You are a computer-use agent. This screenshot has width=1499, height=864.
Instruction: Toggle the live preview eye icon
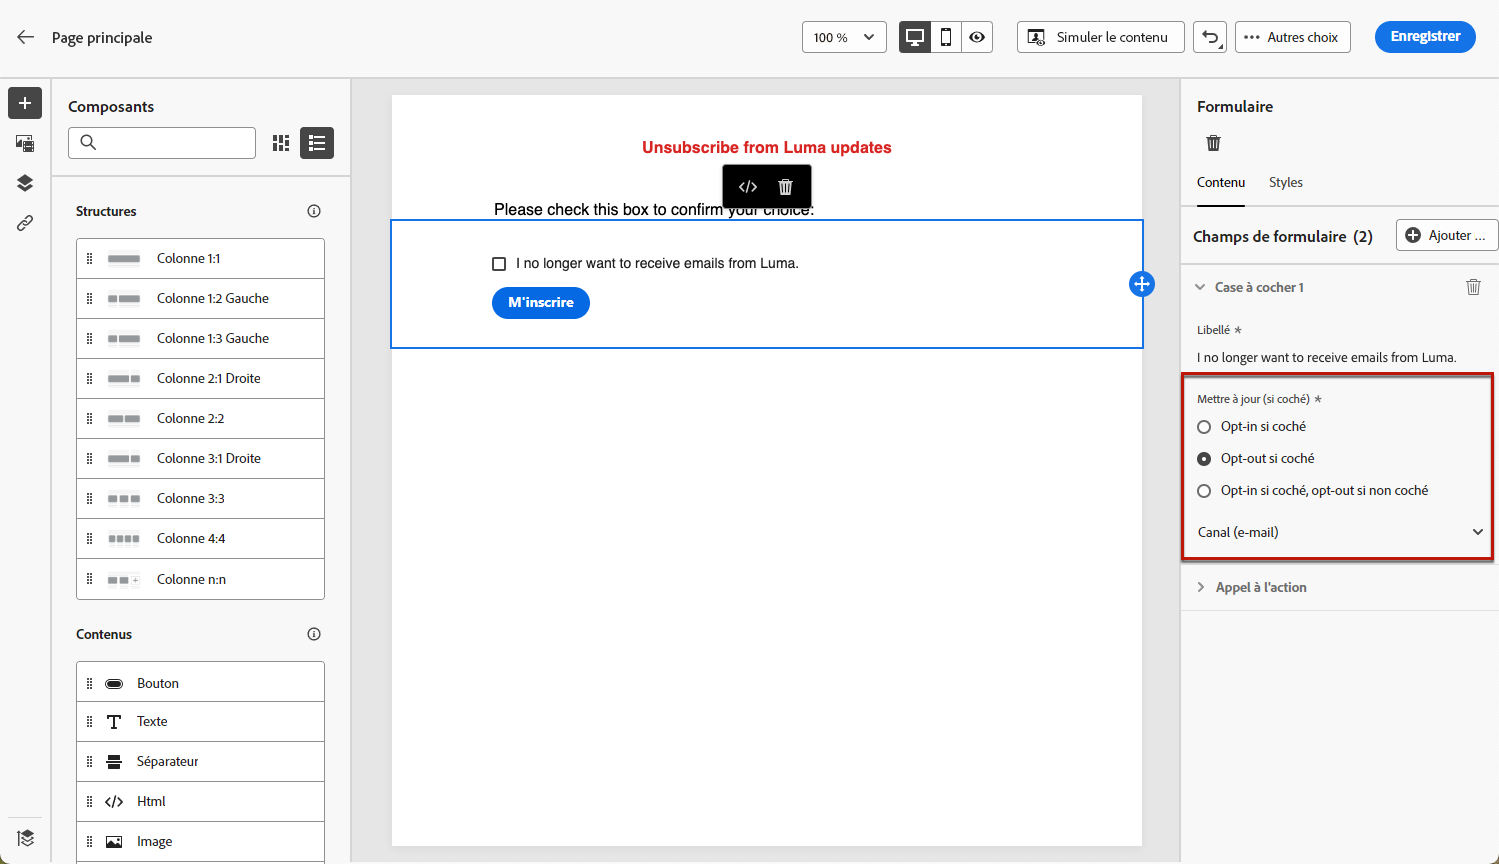977,37
